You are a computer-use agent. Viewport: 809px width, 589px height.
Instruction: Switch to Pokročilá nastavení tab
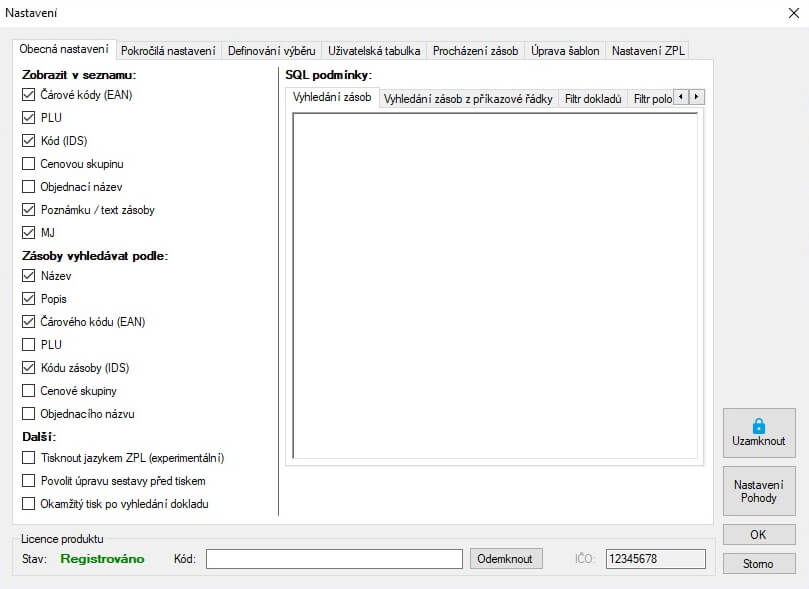(x=167, y=50)
